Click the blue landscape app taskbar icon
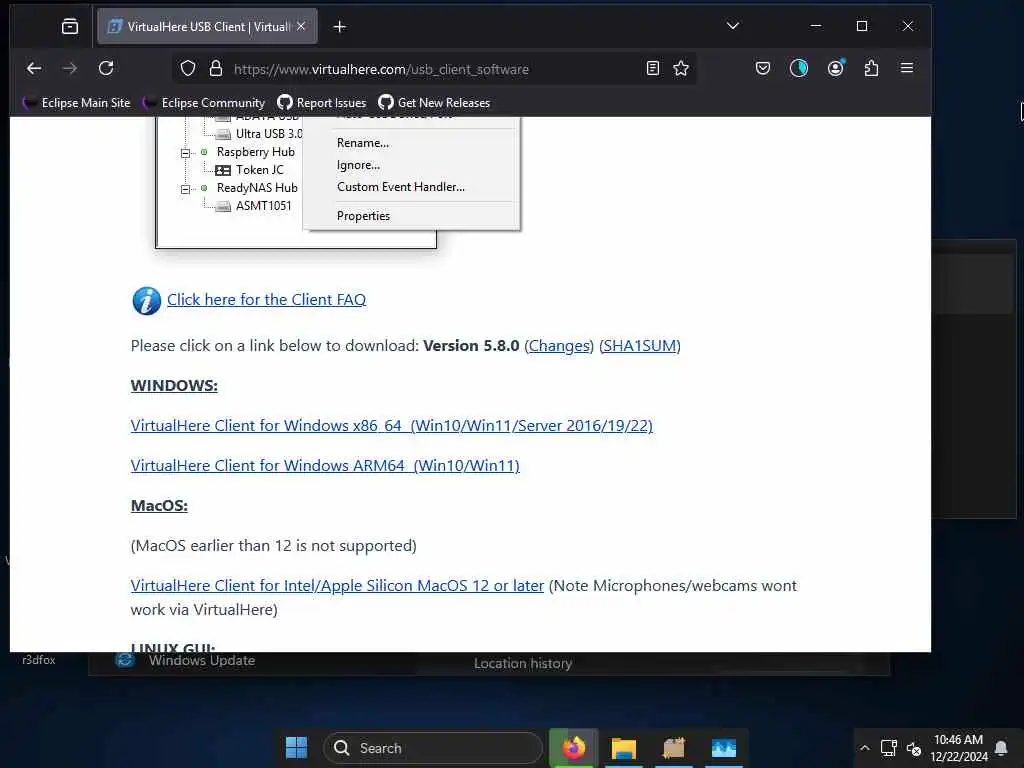 point(724,748)
